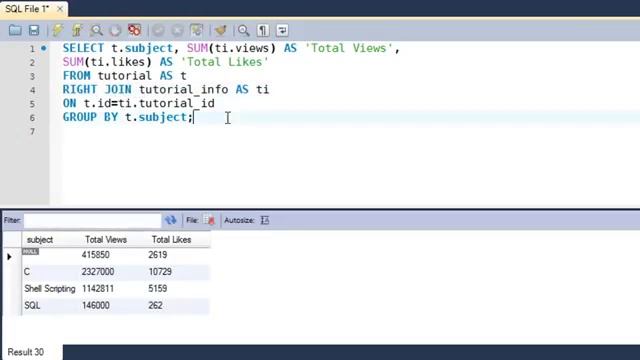Execute the whole SQL script

58,30
